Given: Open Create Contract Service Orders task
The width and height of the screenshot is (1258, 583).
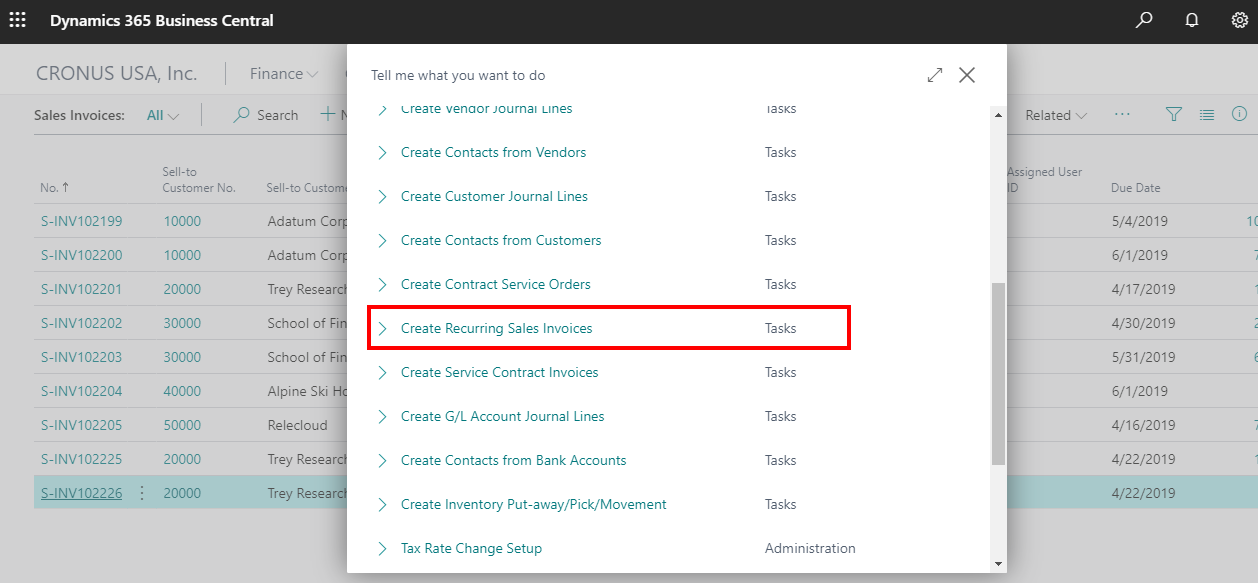Looking at the screenshot, I should click(x=496, y=284).
